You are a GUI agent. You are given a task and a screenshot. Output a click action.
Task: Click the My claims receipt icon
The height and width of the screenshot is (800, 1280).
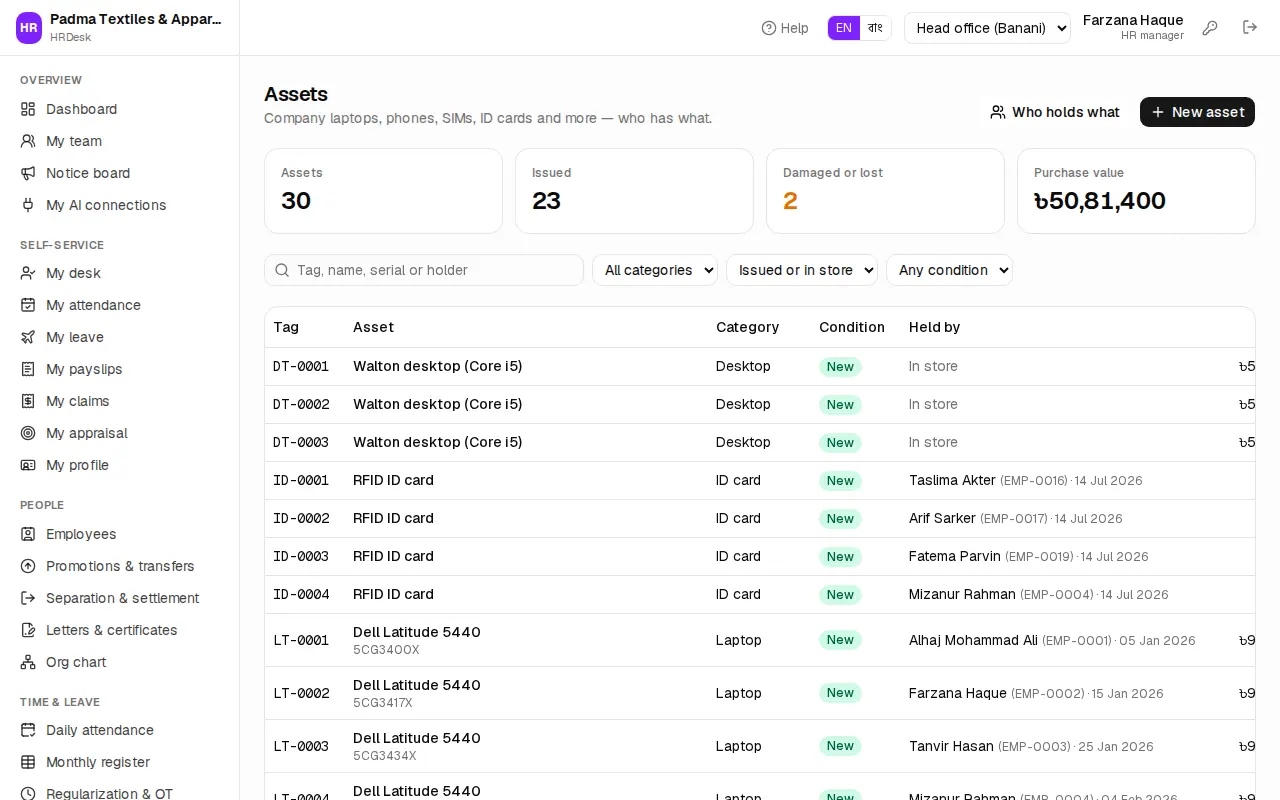pyautogui.click(x=28, y=401)
